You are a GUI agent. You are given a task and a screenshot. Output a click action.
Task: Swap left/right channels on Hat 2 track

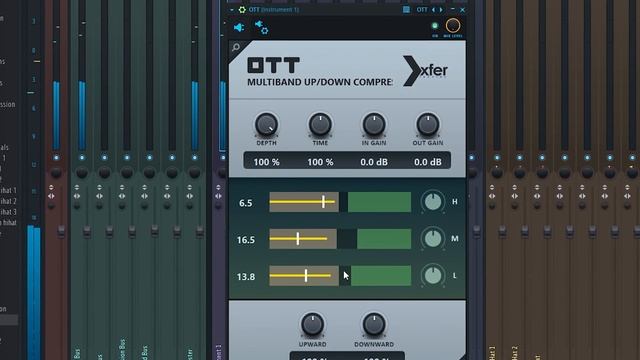point(514,196)
